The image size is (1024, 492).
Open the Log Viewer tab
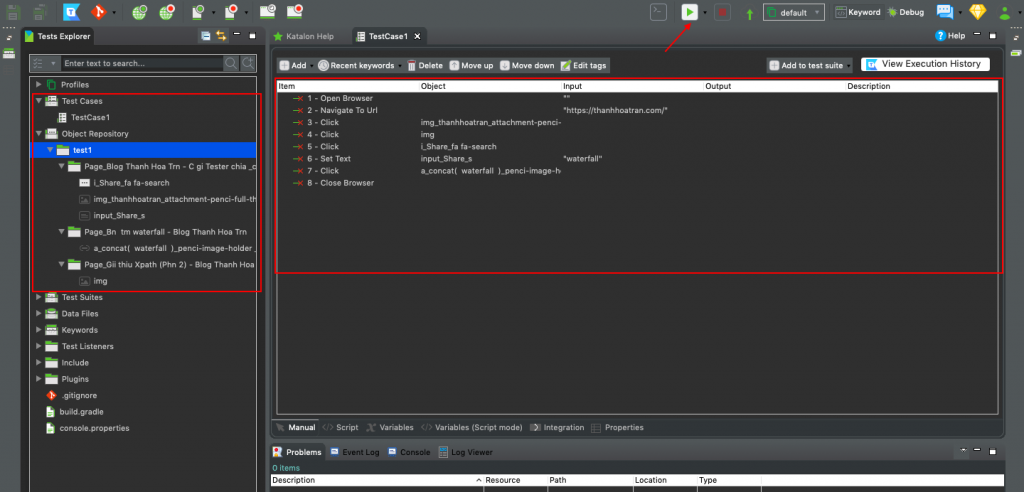[x=466, y=452]
